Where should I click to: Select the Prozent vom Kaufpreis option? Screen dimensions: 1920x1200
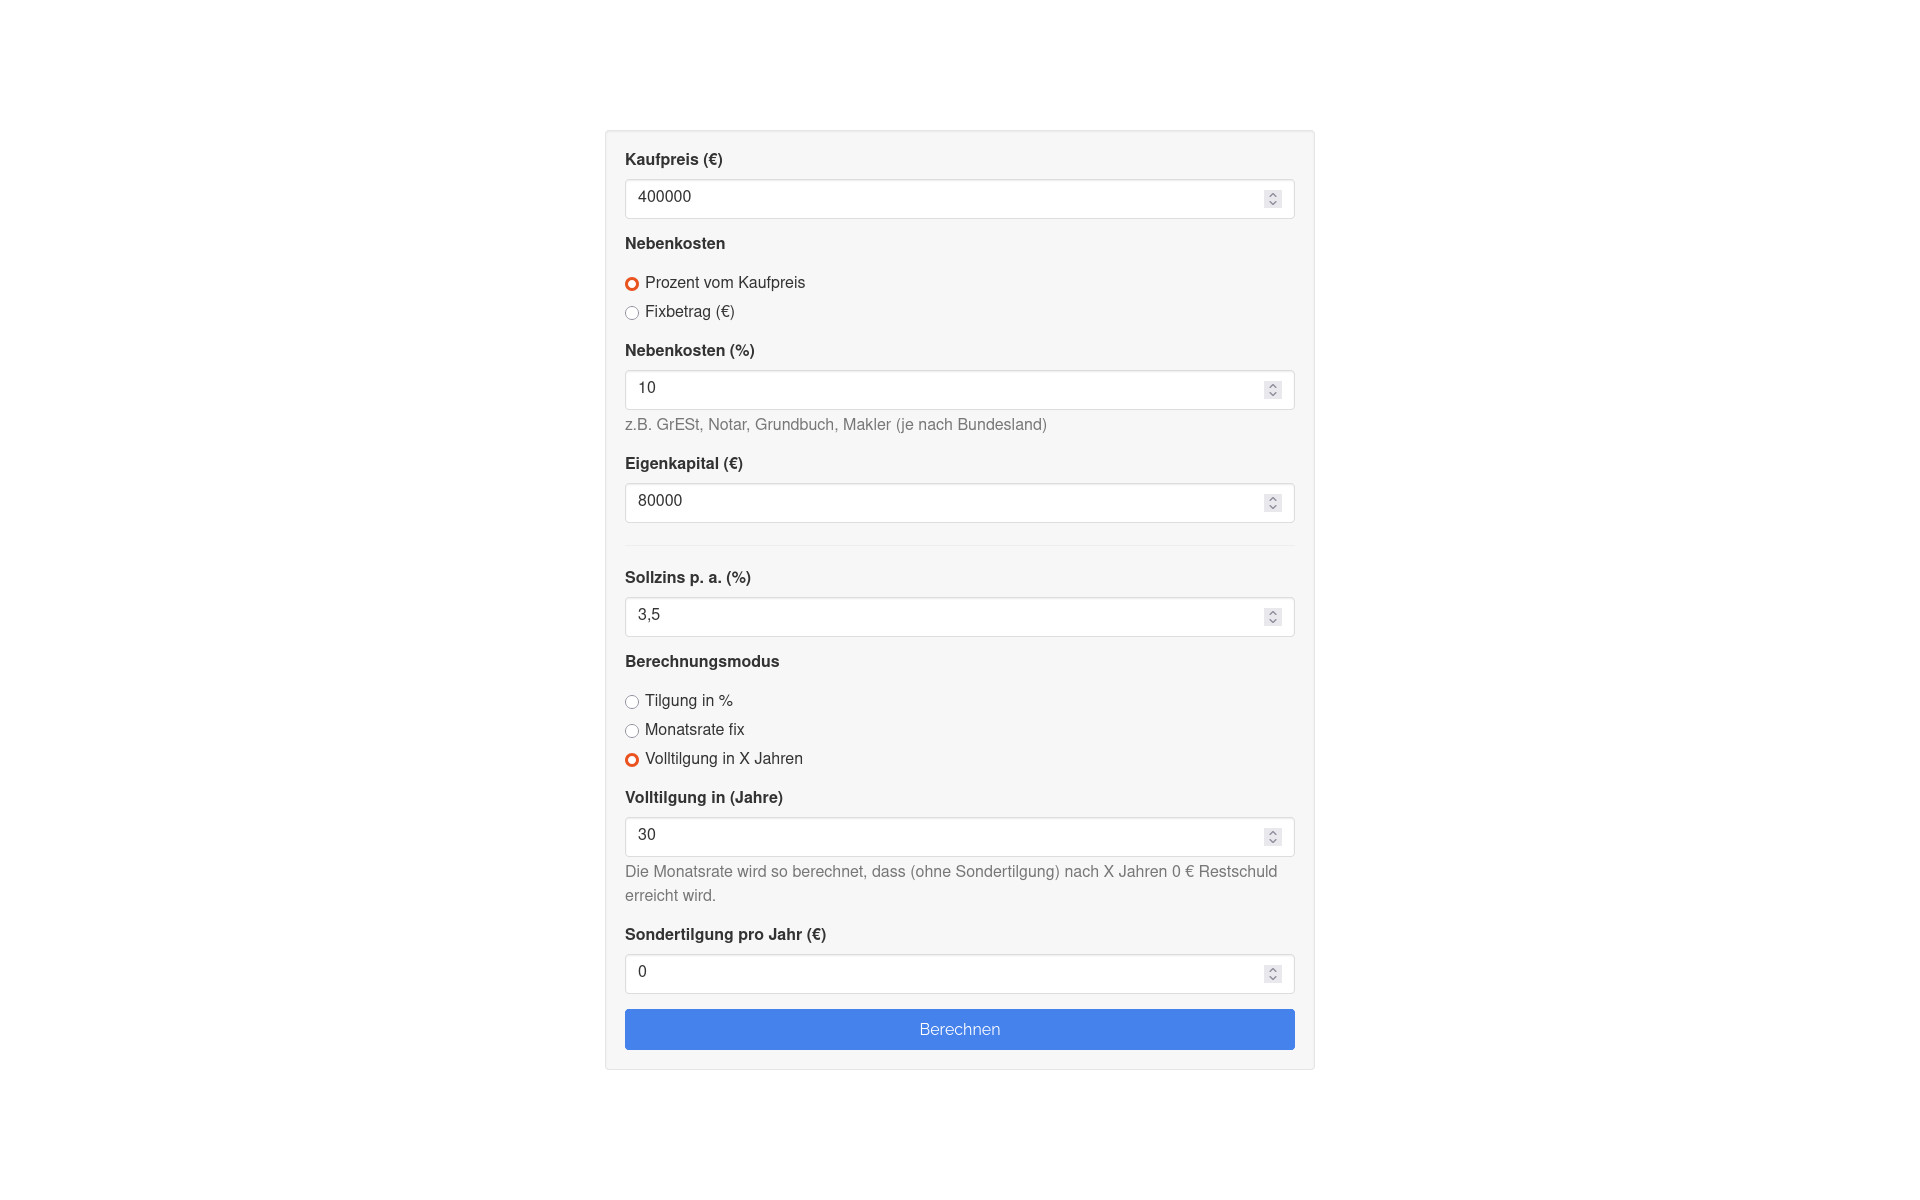pos(632,284)
